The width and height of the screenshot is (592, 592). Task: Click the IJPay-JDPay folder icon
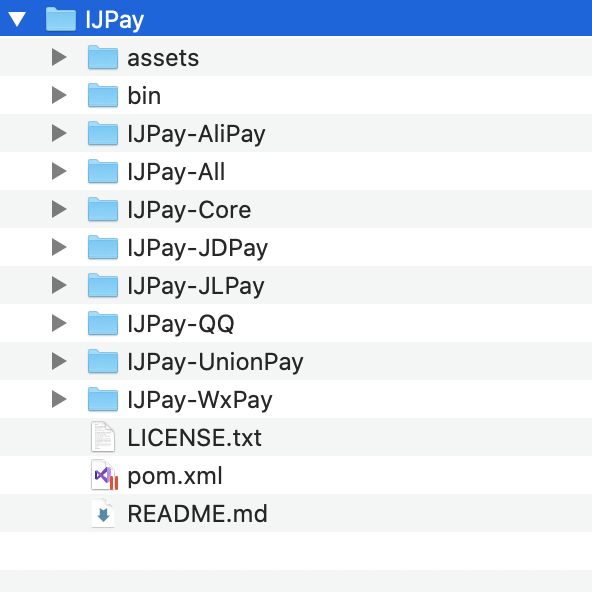point(103,247)
